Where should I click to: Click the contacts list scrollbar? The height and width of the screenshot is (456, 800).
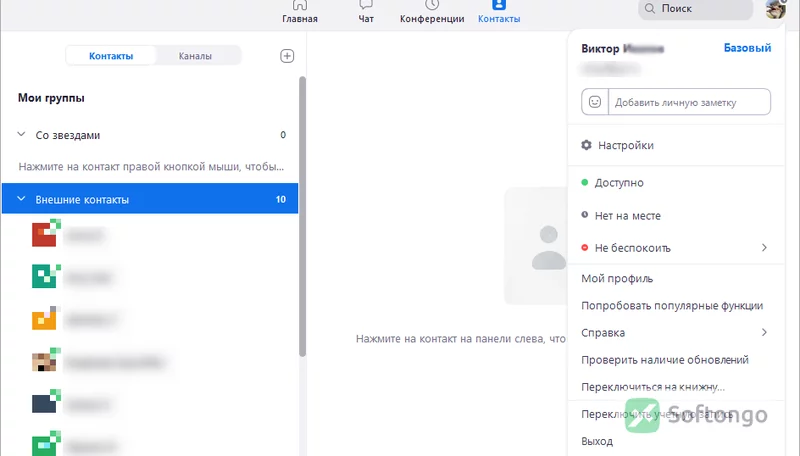pyautogui.click(x=302, y=217)
